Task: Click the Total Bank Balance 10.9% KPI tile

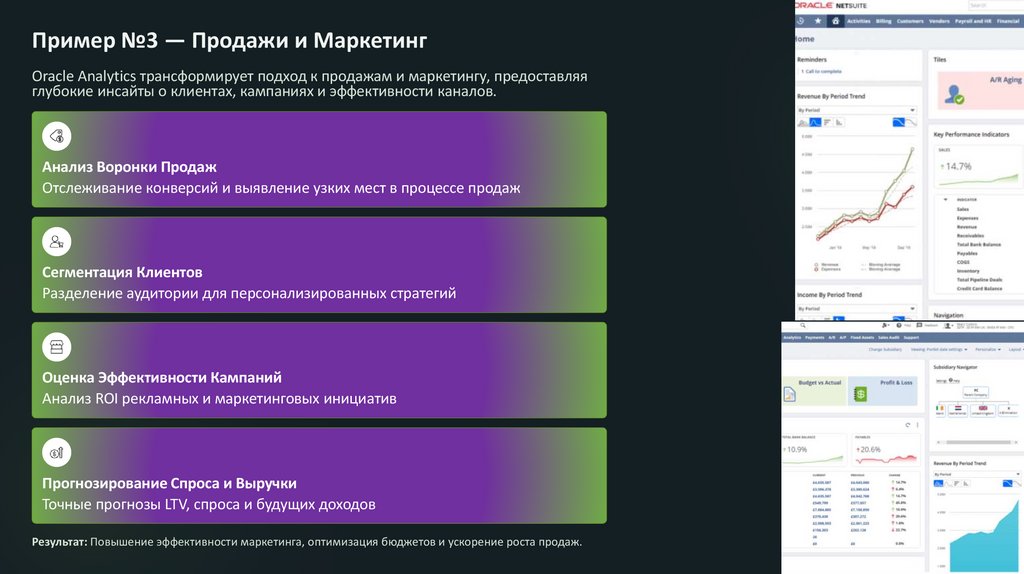Action: tap(814, 451)
